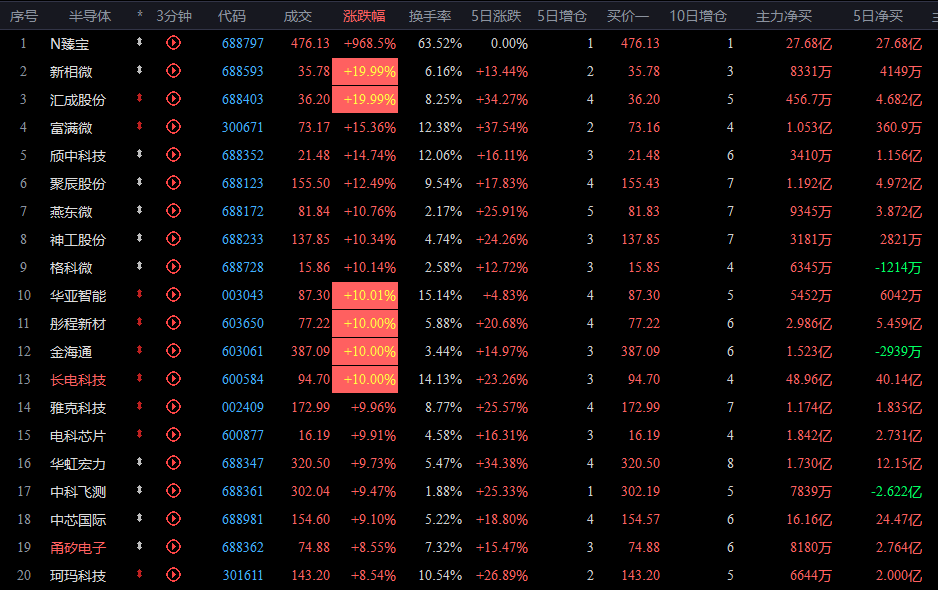Open 3-minute chart icon for 中芯国际
Viewport: 938px width, 590px height.
coord(173,519)
